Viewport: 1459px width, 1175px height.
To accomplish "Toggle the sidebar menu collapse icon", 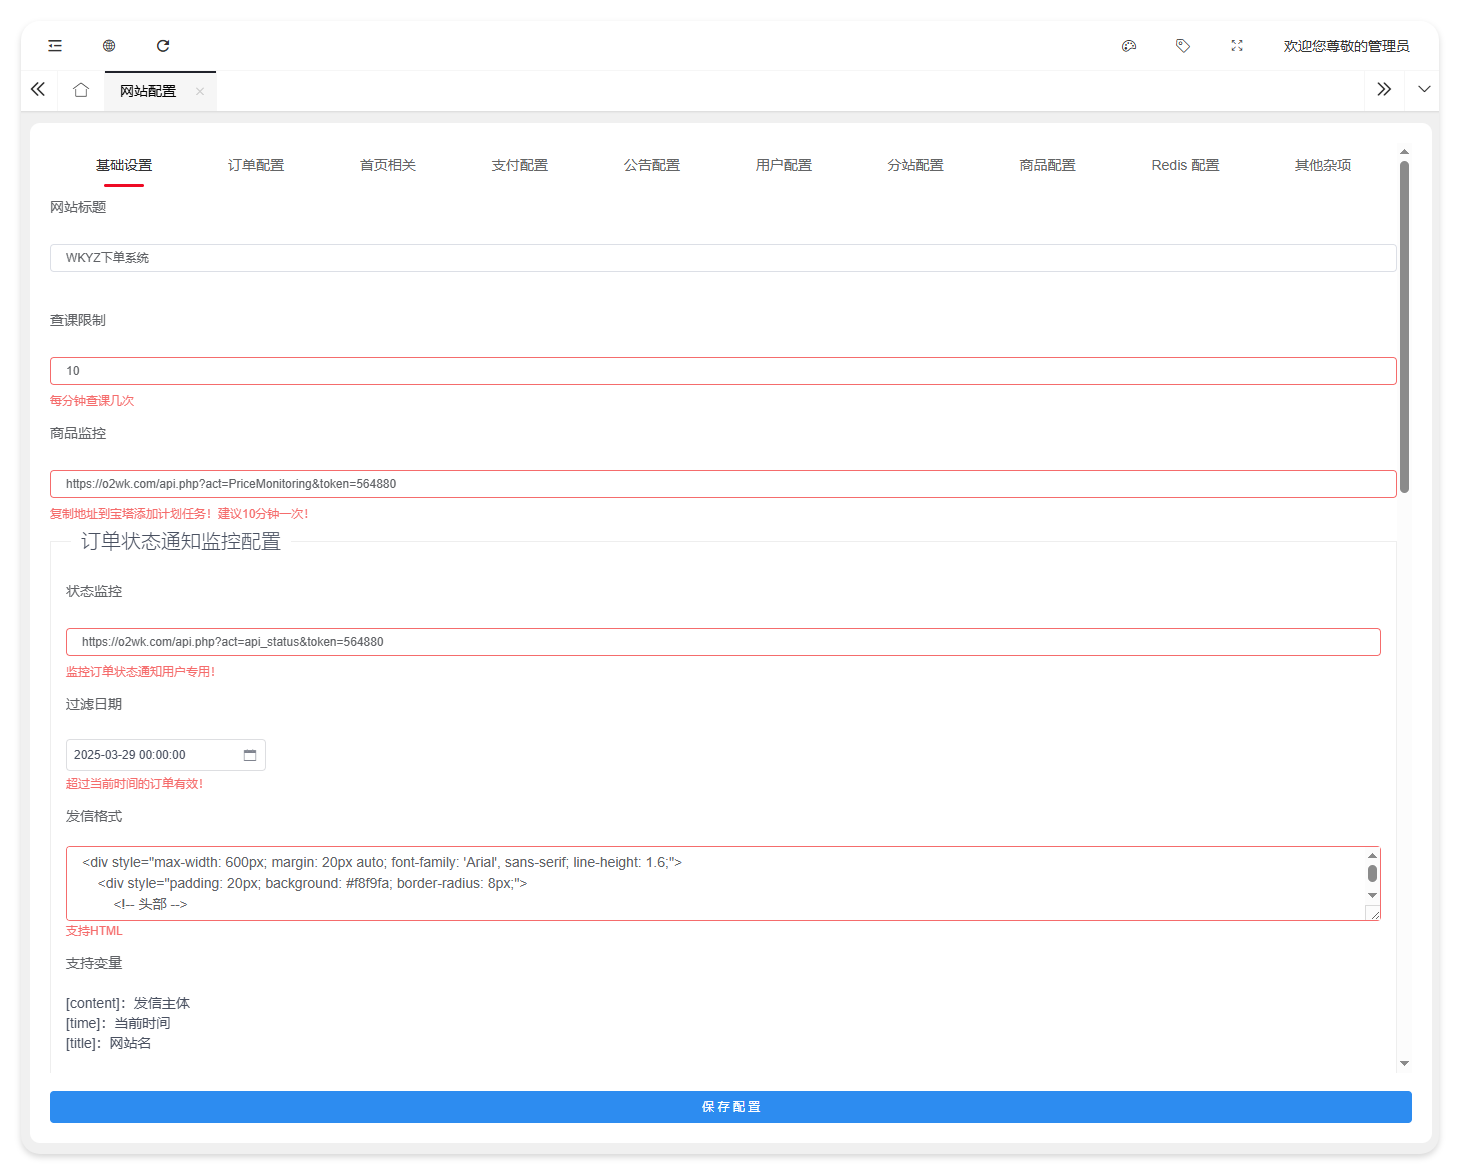I will (55, 46).
